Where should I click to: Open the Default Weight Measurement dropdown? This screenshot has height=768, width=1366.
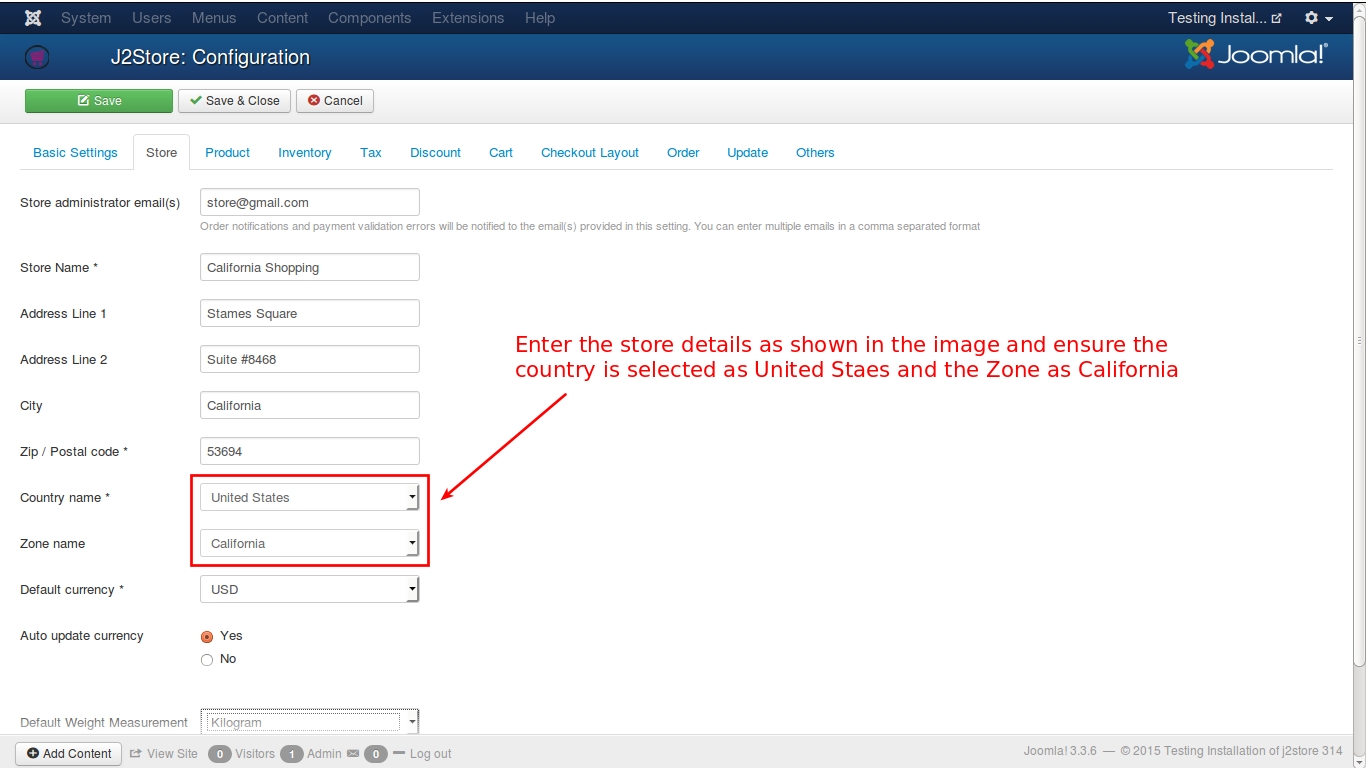309,722
